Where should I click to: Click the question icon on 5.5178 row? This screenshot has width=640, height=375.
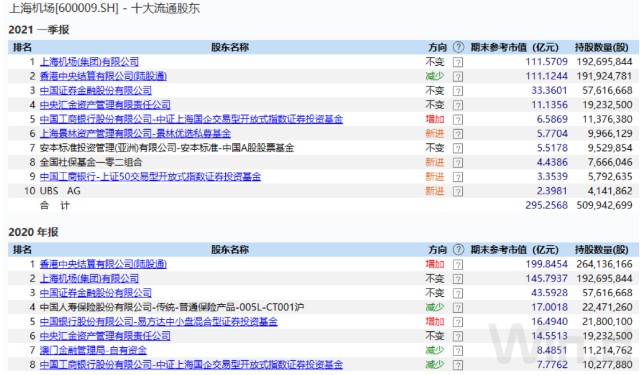(x=458, y=148)
